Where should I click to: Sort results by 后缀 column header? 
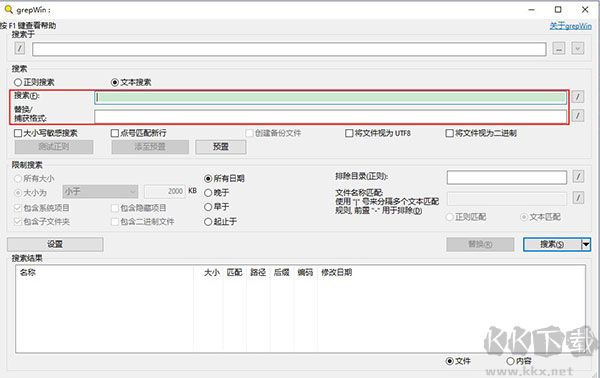coord(282,272)
